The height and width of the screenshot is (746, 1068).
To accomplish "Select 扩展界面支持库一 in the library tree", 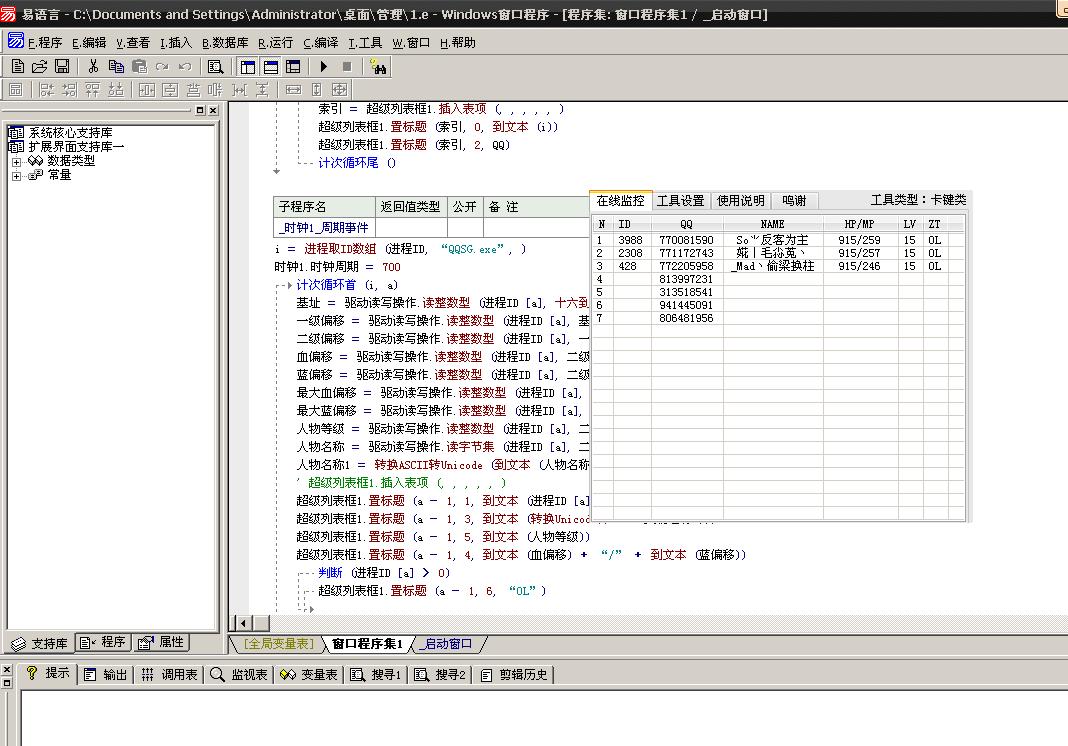I will 76,146.
